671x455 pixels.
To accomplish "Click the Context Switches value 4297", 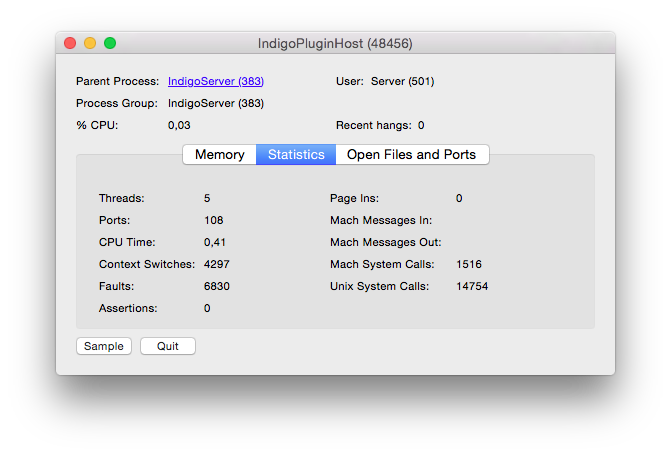I will click(x=217, y=264).
